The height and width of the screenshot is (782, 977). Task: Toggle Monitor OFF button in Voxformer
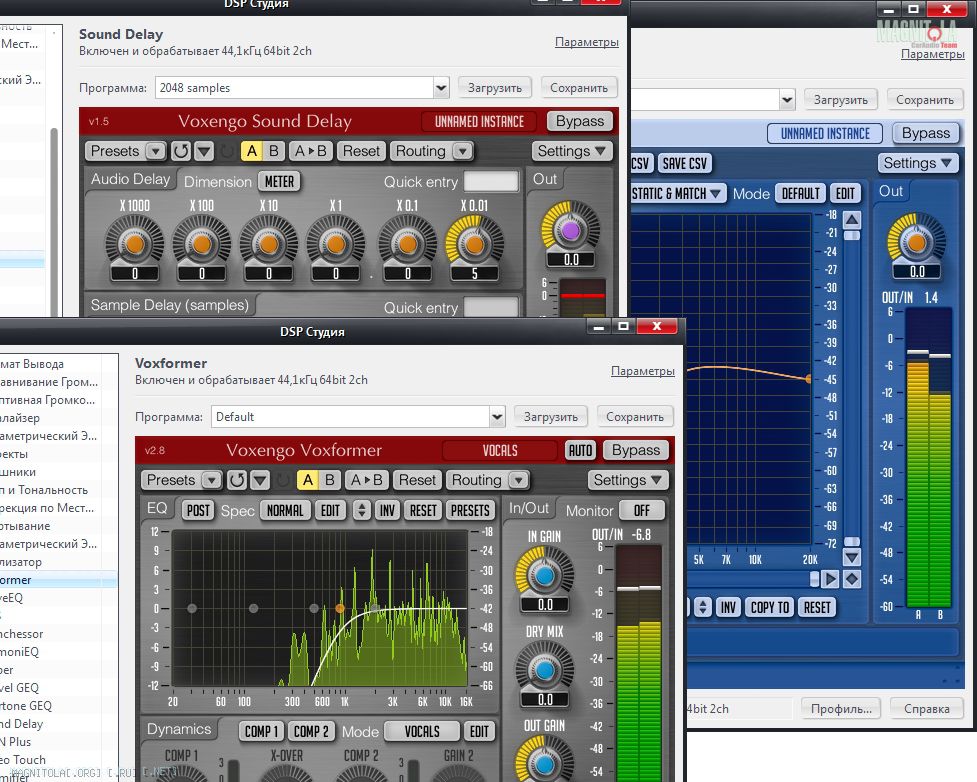tap(642, 511)
